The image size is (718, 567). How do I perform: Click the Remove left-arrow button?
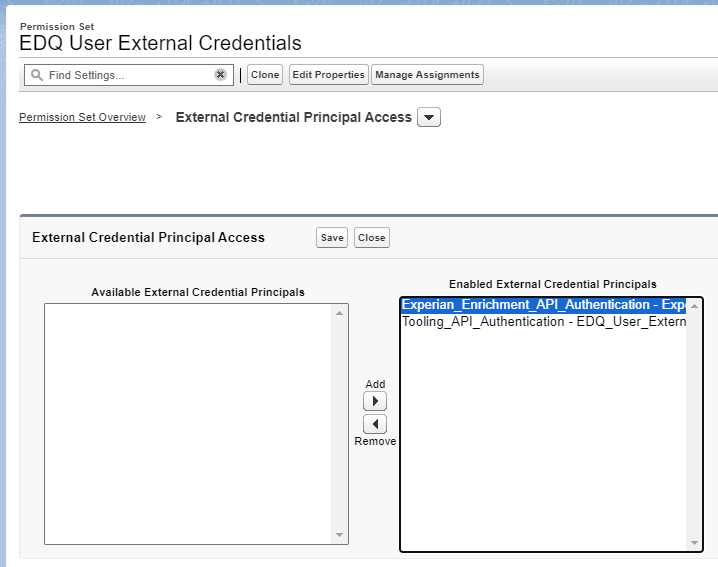click(x=375, y=424)
